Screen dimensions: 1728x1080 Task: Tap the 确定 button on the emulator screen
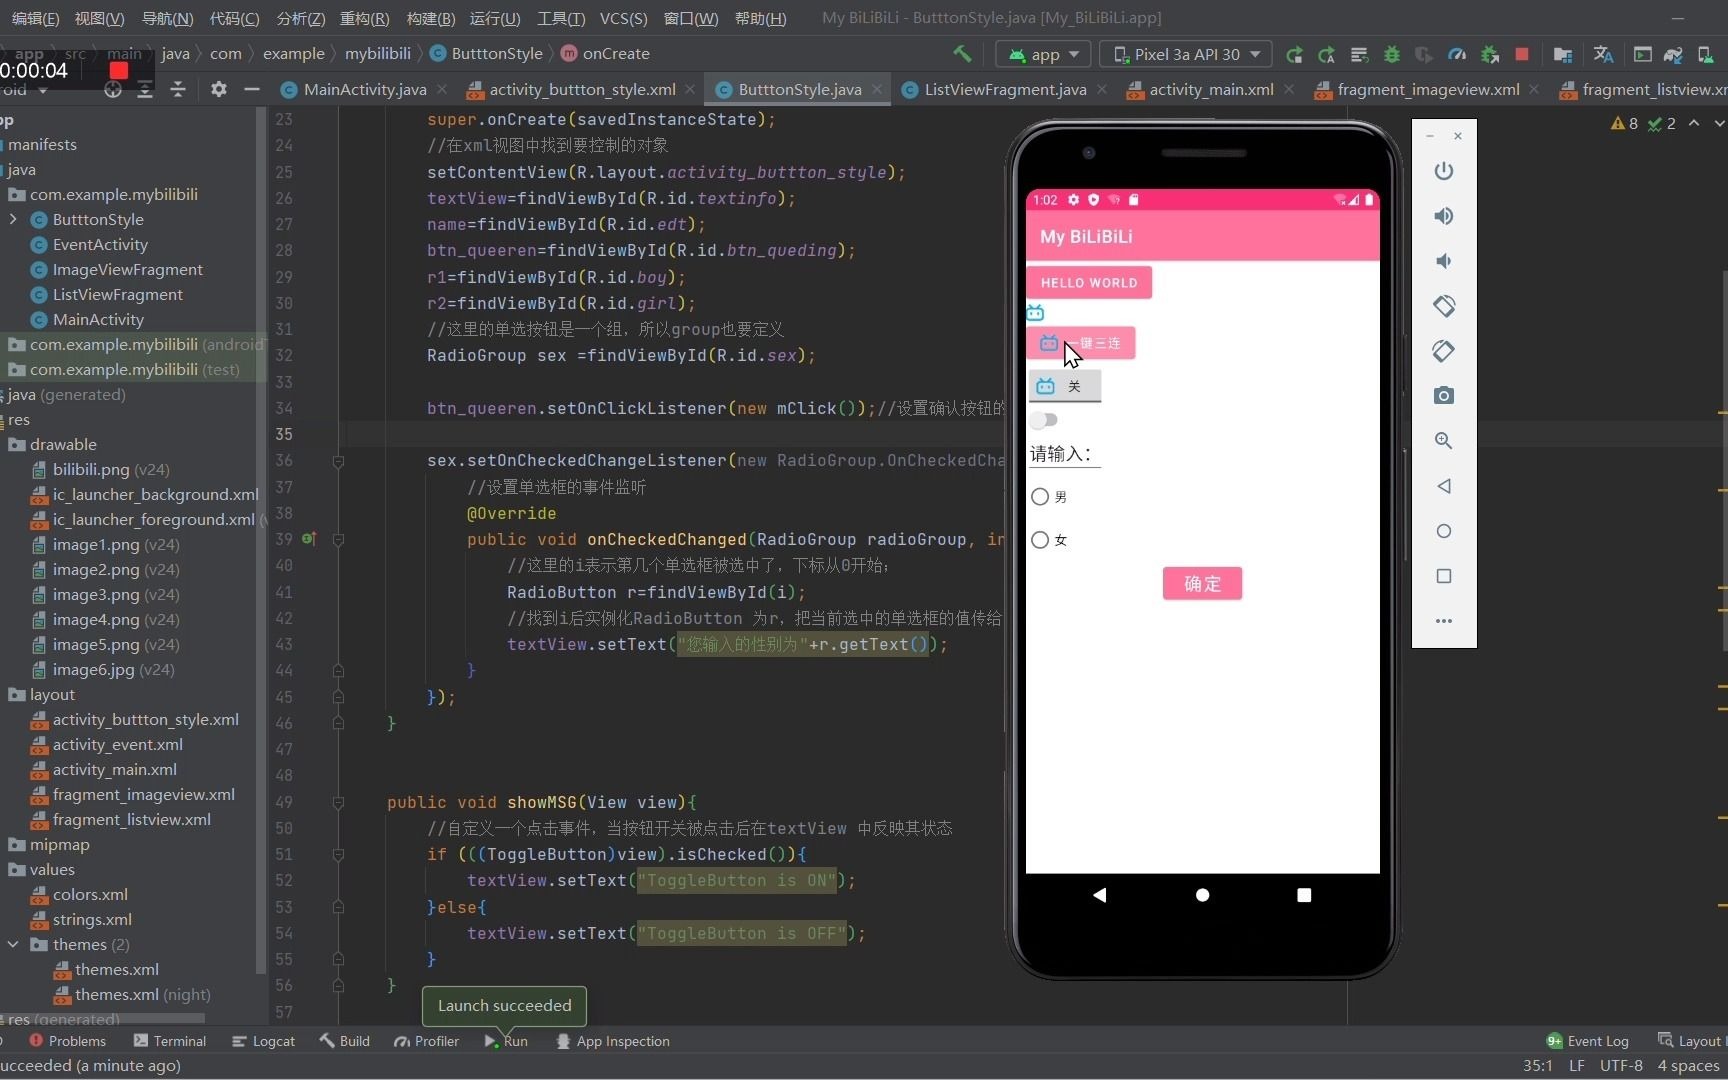[1202, 583]
